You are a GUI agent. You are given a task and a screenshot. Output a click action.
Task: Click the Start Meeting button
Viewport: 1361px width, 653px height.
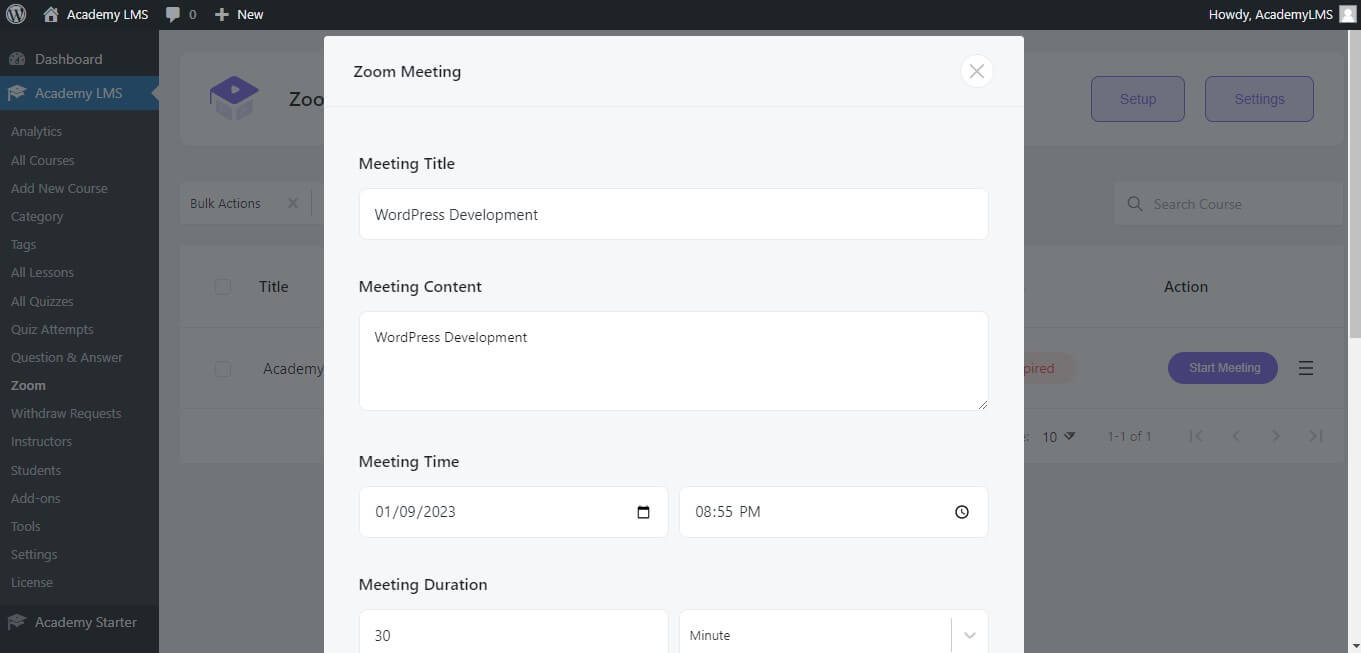point(1222,368)
